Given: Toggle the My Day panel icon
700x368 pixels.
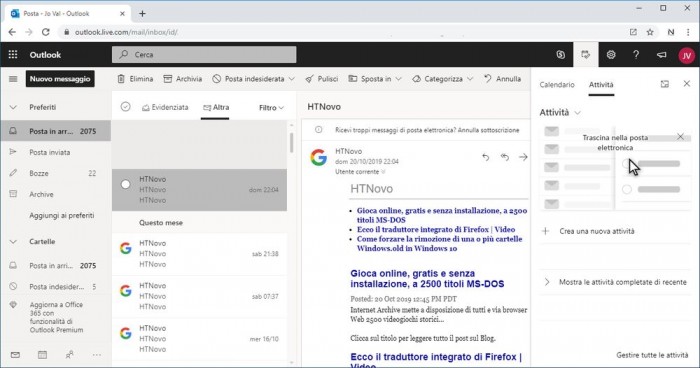Looking at the screenshot, I should pos(585,54).
